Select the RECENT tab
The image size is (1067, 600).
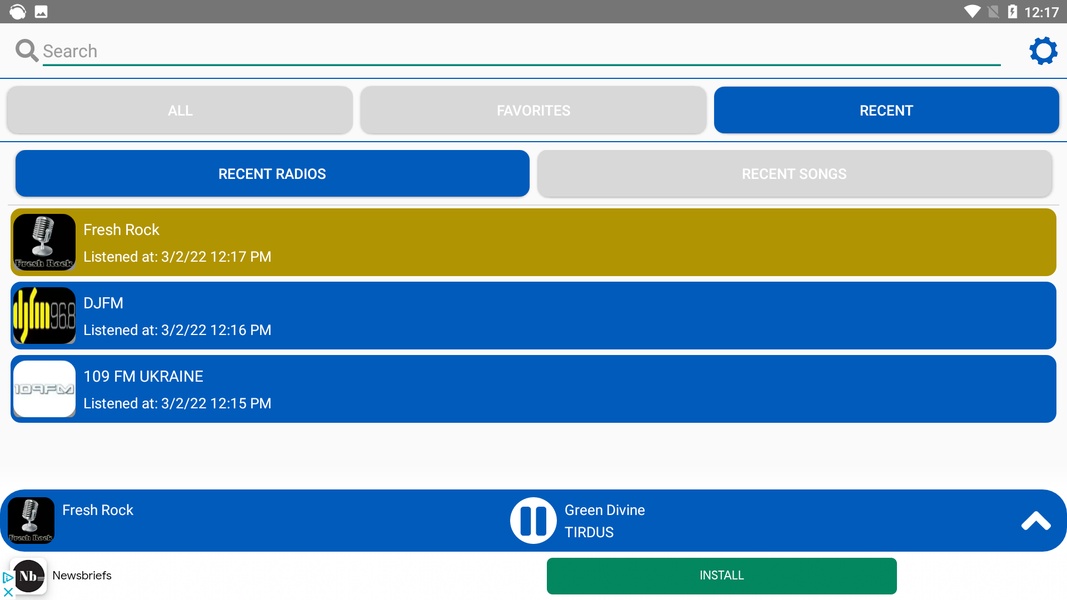click(886, 110)
